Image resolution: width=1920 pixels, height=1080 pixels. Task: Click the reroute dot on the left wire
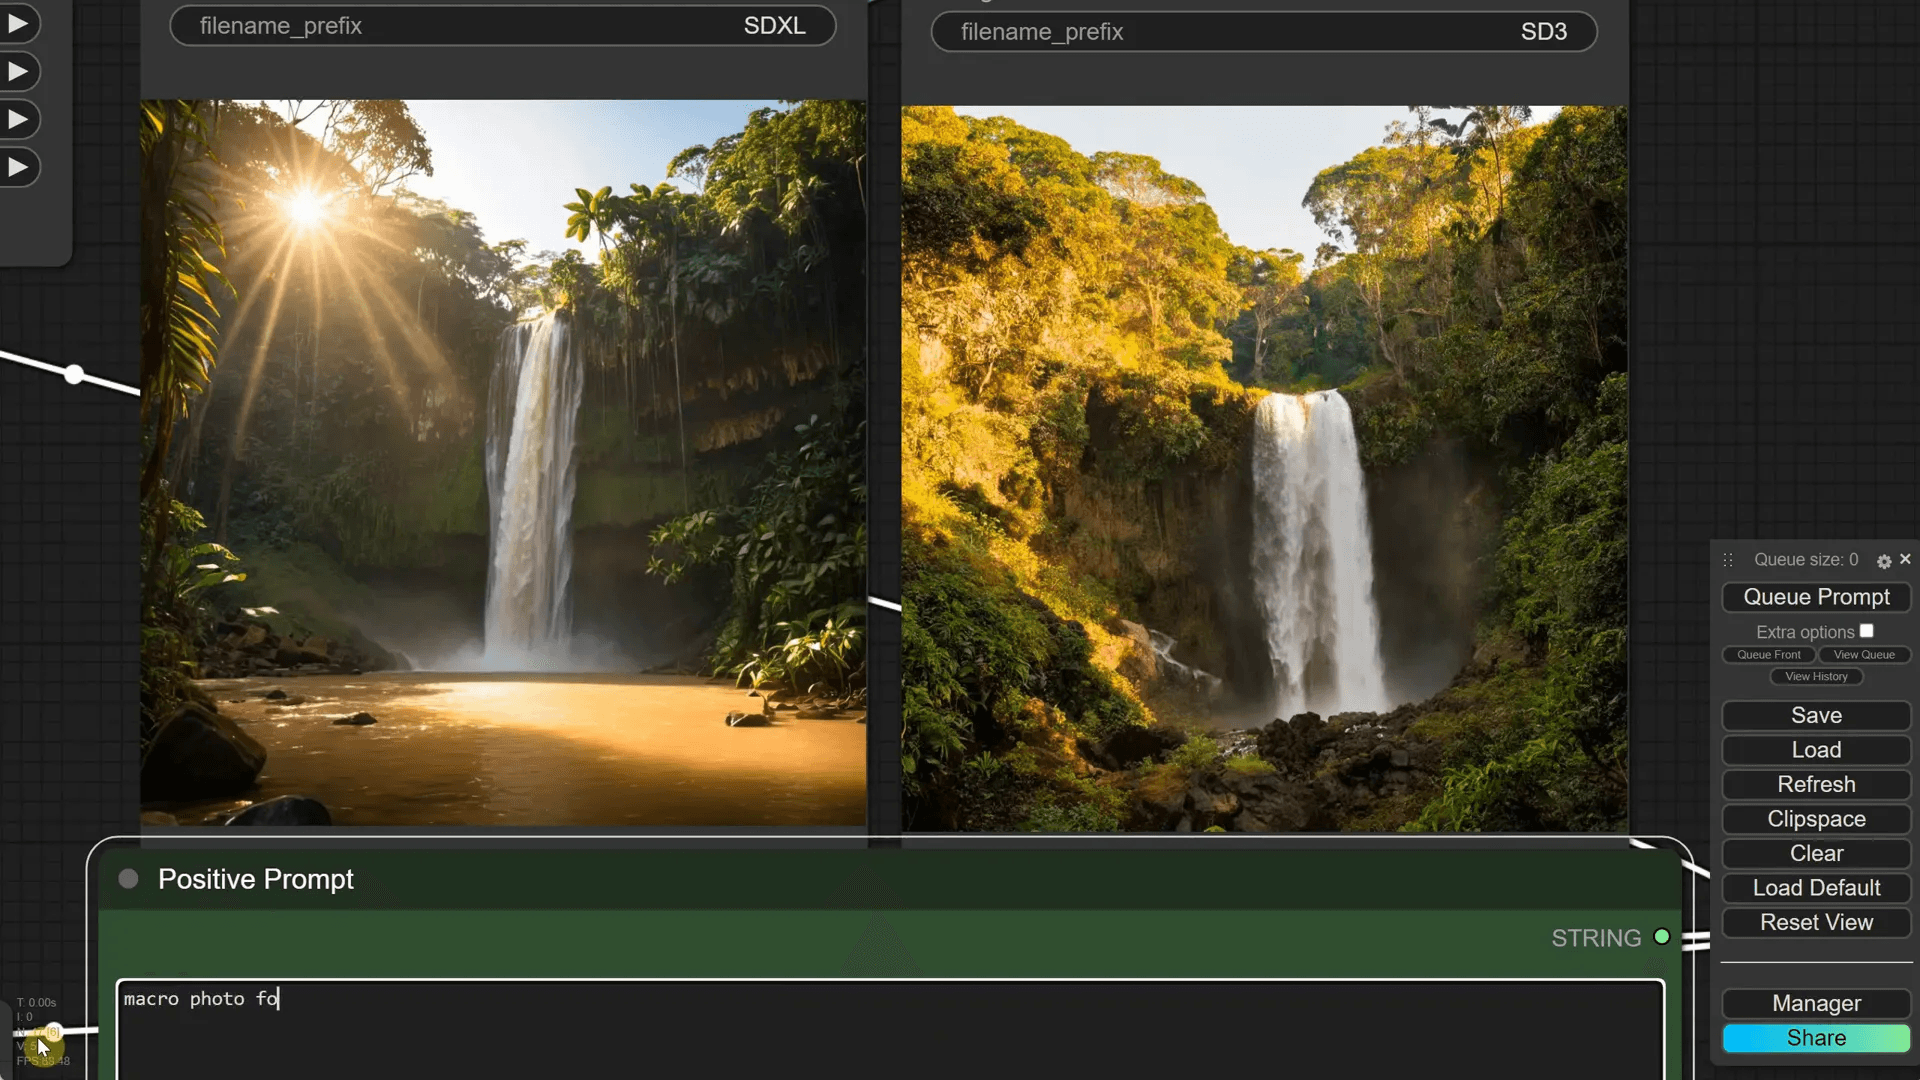[75, 375]
